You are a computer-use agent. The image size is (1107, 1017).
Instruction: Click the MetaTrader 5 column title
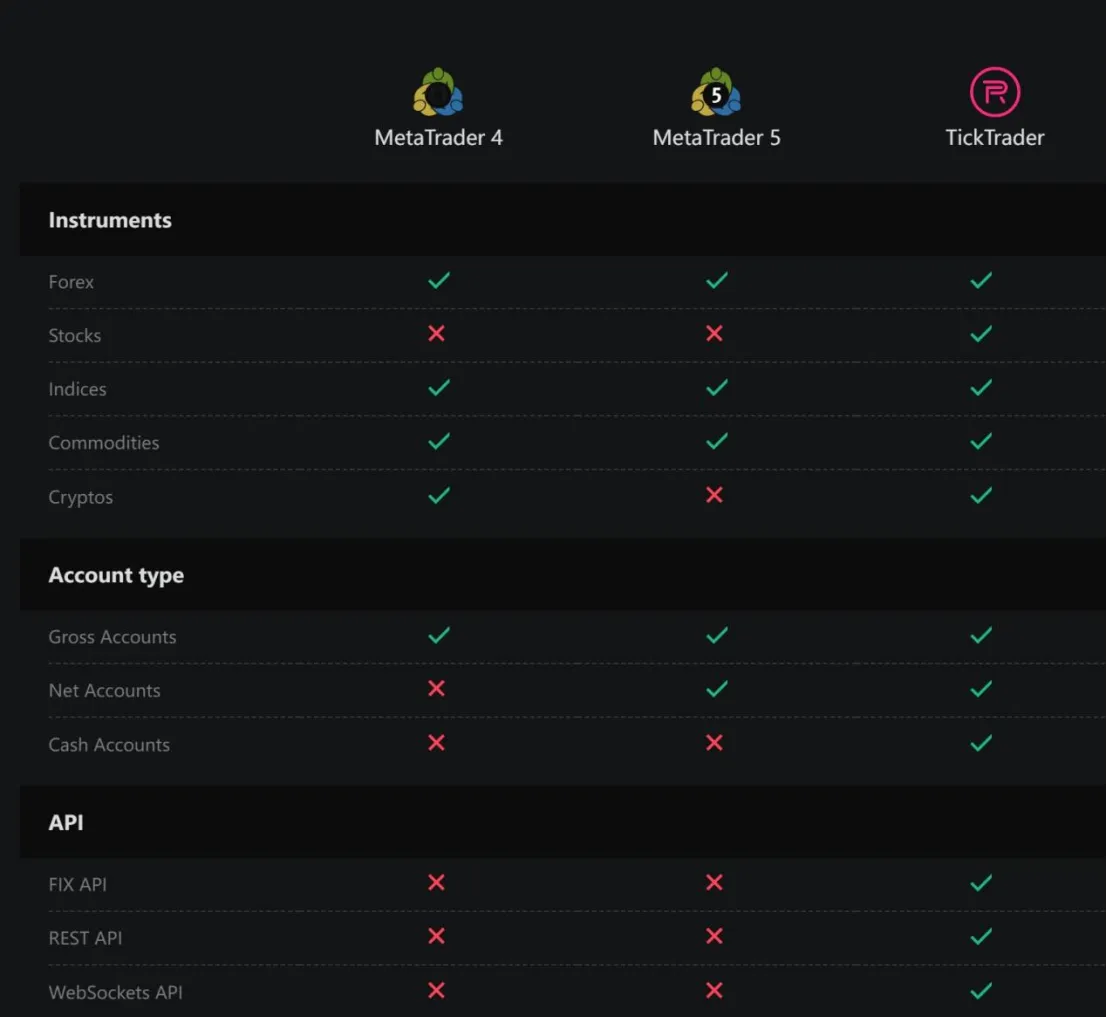point(717,138)
